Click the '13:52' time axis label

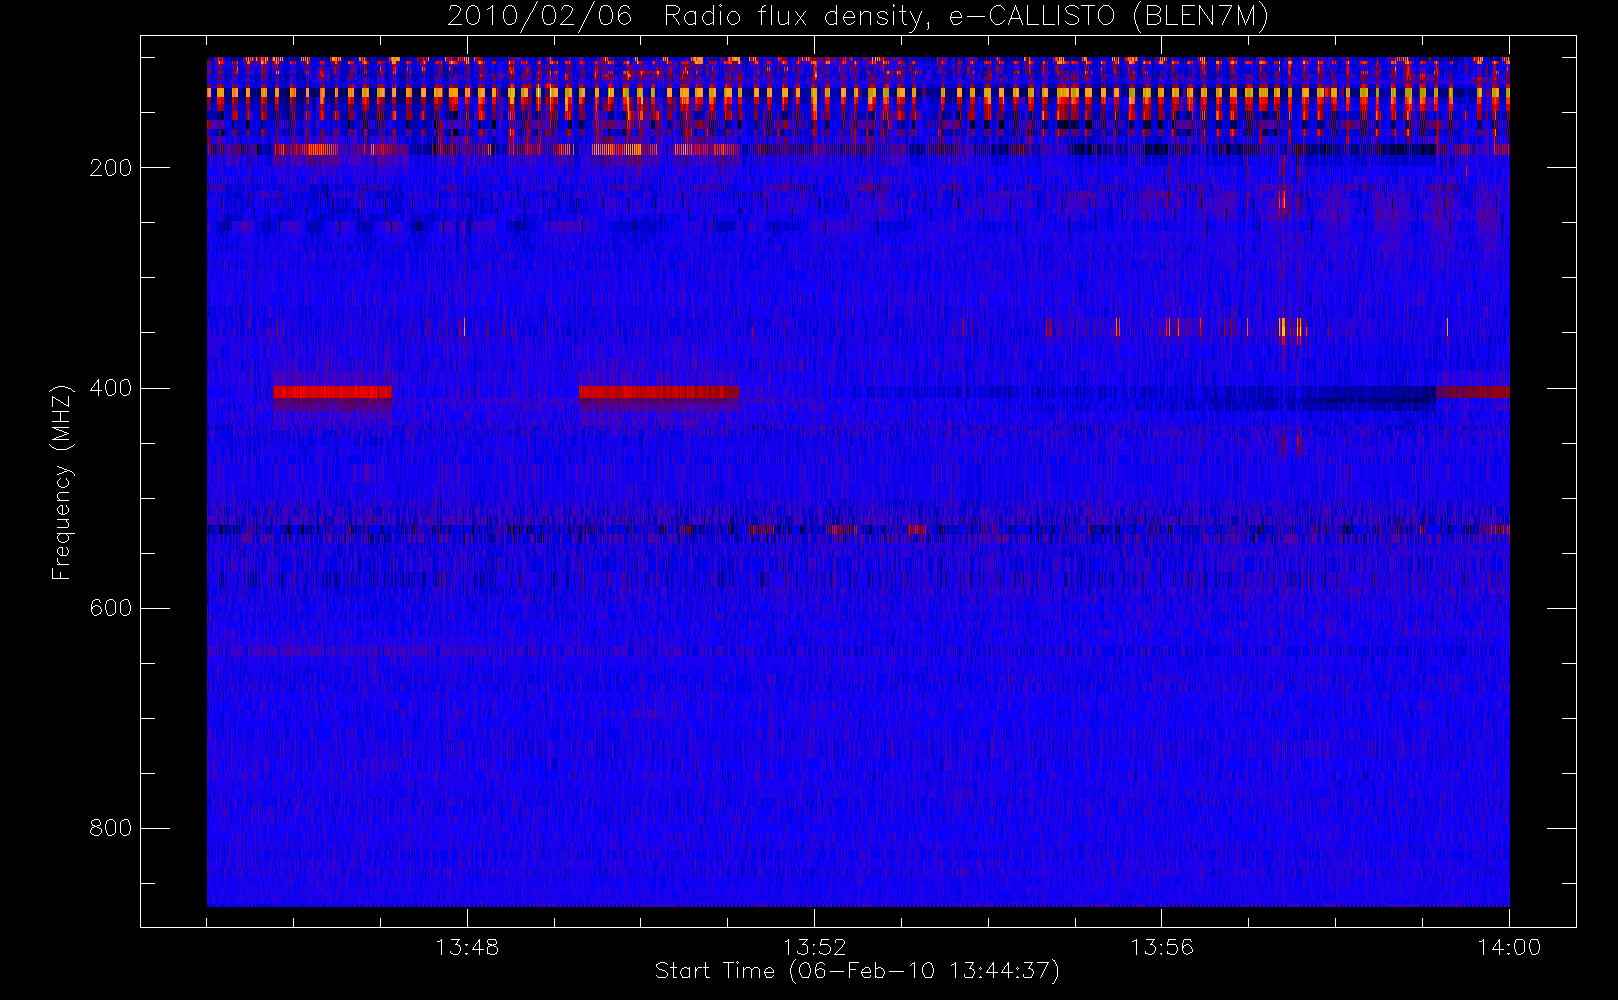814,947
